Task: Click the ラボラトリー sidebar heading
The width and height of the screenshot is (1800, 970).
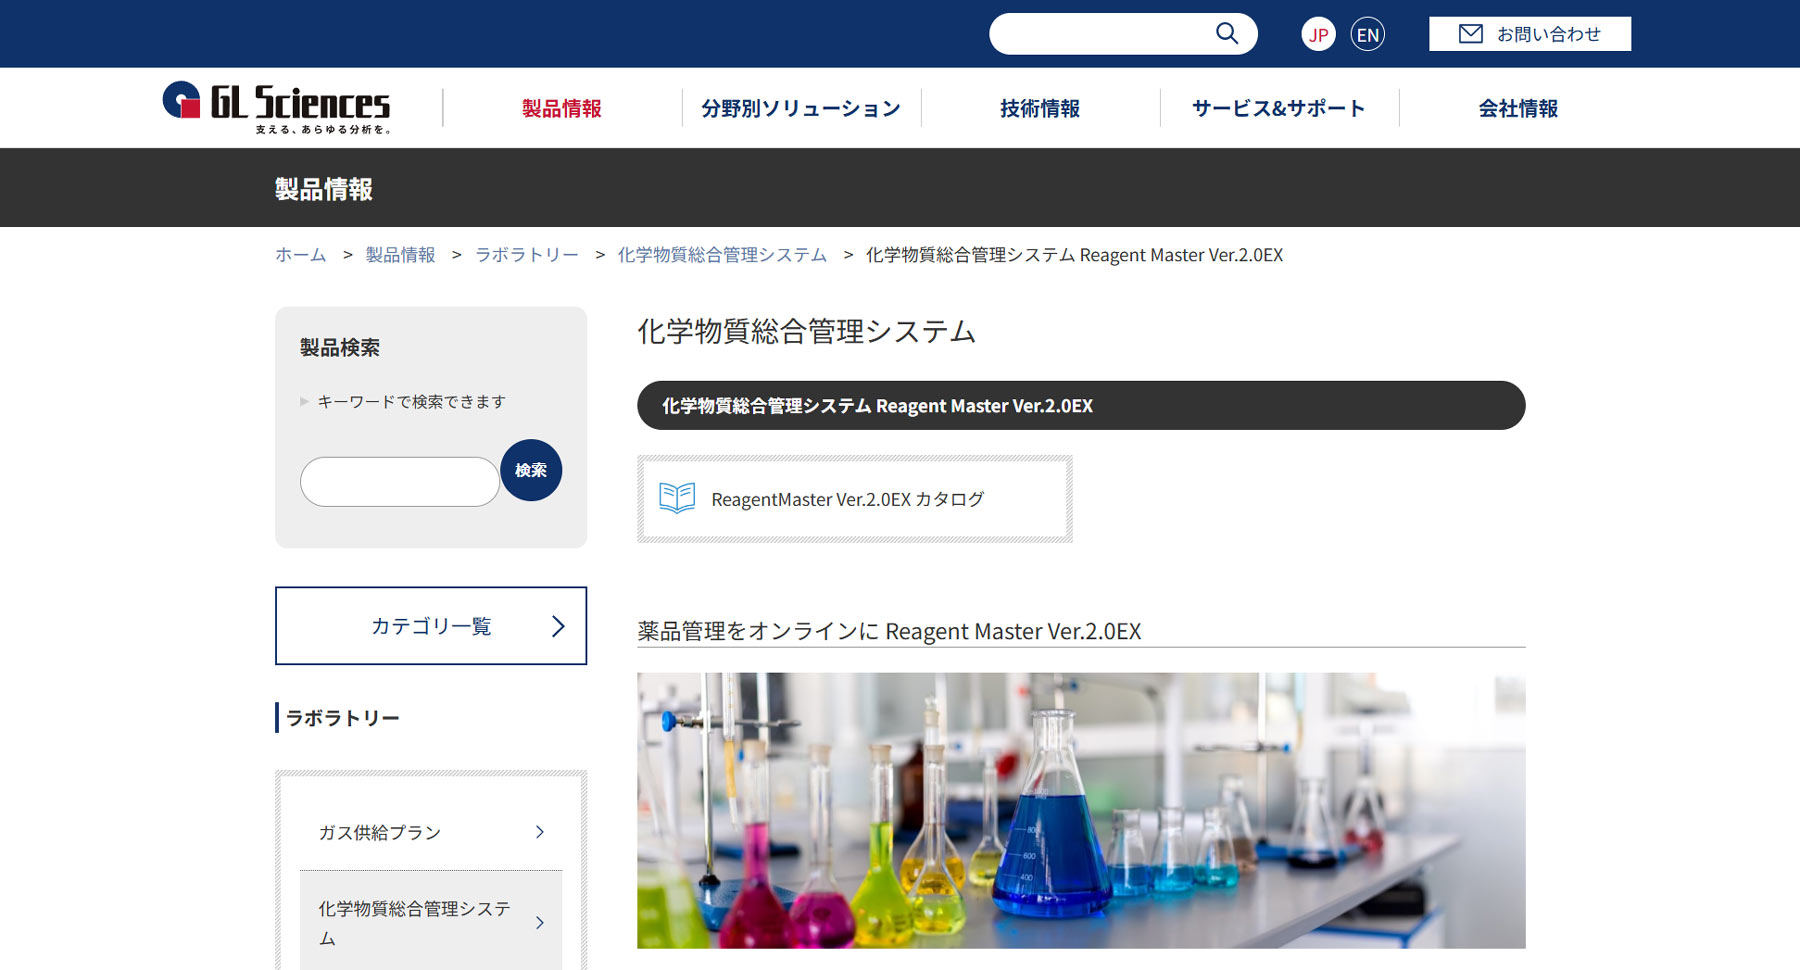Action: [x=342, y=718]
